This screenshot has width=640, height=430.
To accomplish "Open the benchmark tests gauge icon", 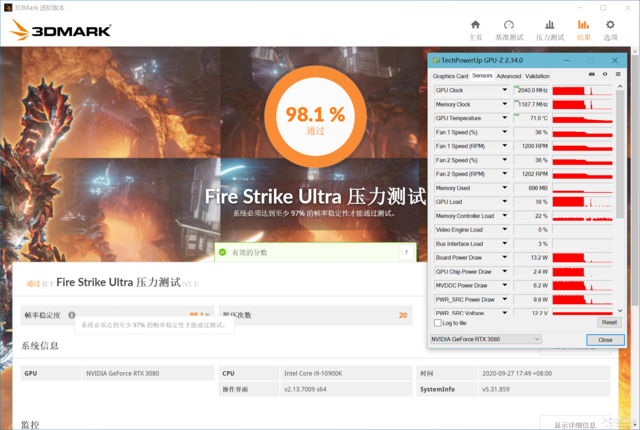I will click(x=509, y=25).
